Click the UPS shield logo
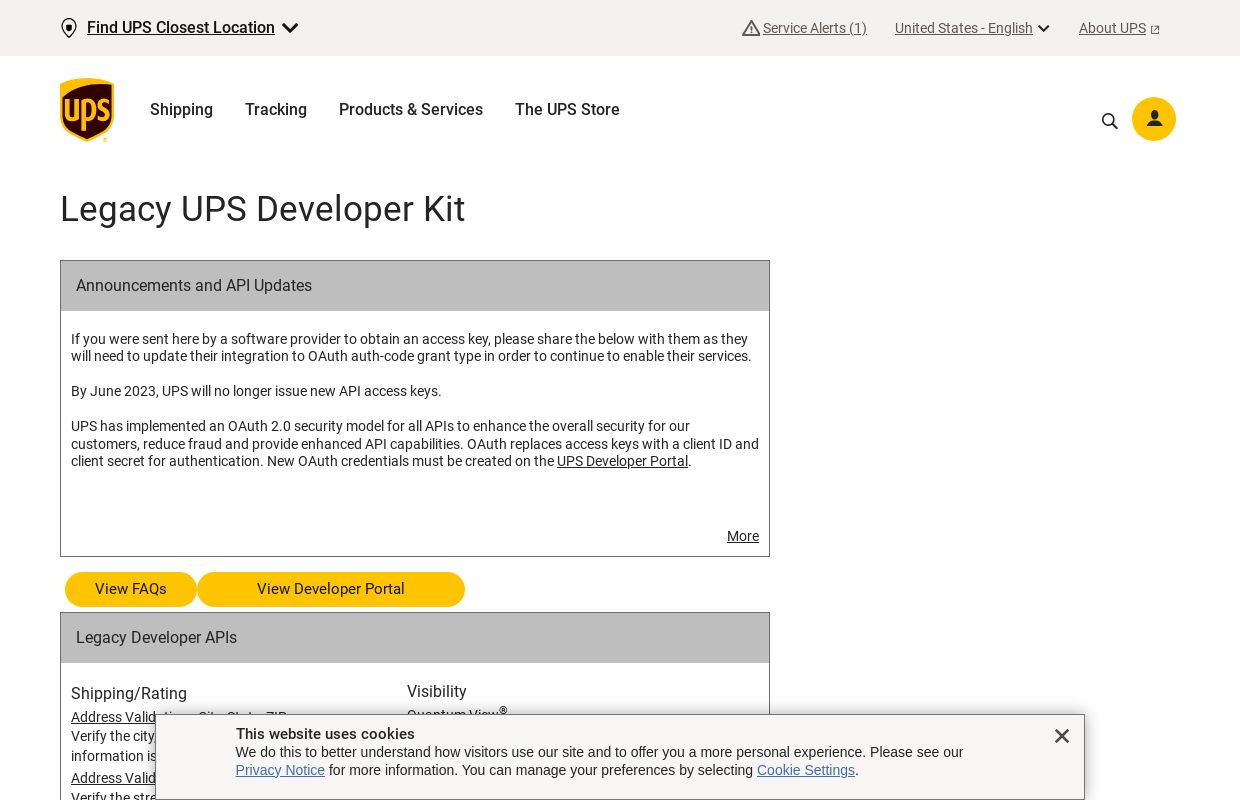This screenshot has width=1240, height=800. click(87, 110)
